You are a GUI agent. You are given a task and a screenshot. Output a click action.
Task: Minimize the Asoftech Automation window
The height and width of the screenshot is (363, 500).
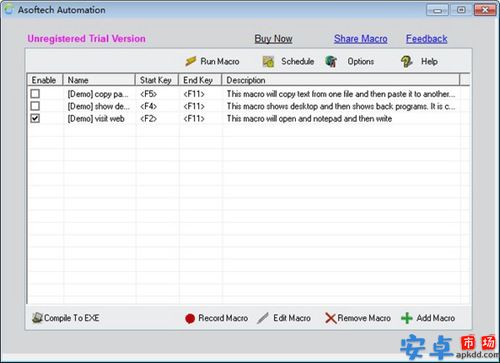438,10
